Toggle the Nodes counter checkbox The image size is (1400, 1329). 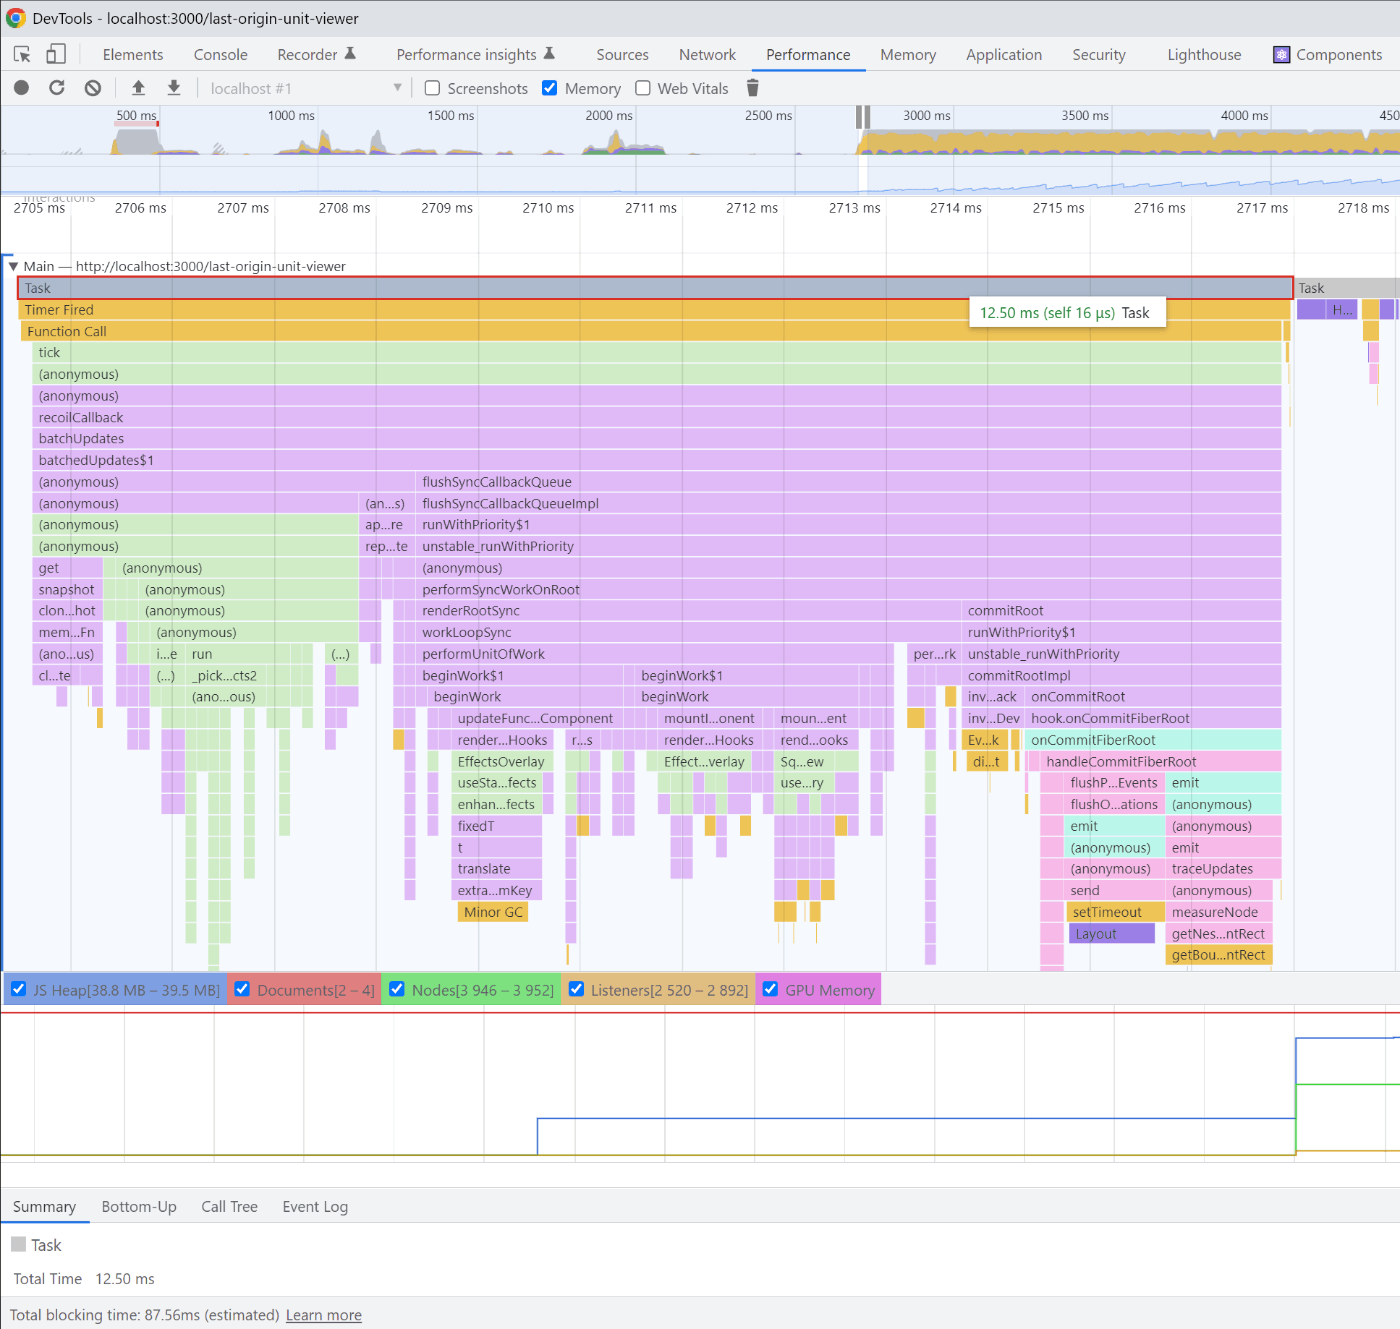point(397,989)
